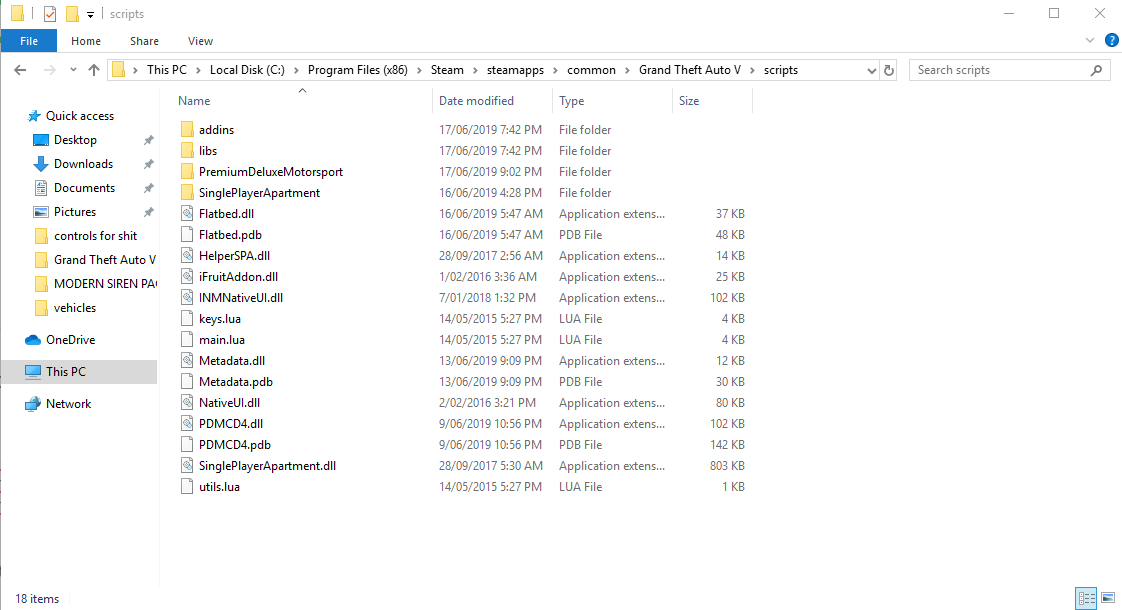Image resolution: width=1122 pixels, height=610 pixels.
Task: Open the Share ribbon tab
Action: tap(145, 41)
